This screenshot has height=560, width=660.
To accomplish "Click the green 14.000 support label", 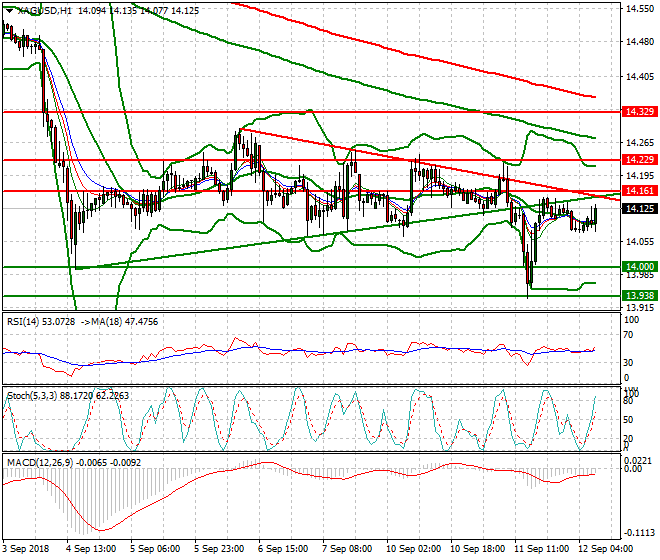I will coord(640,267).
